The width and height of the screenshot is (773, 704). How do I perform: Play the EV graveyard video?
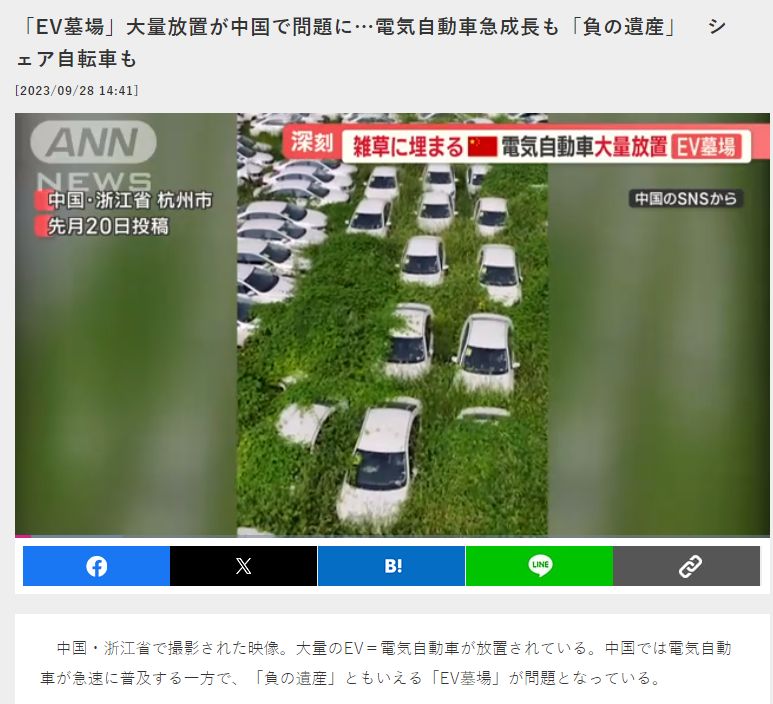392,325
